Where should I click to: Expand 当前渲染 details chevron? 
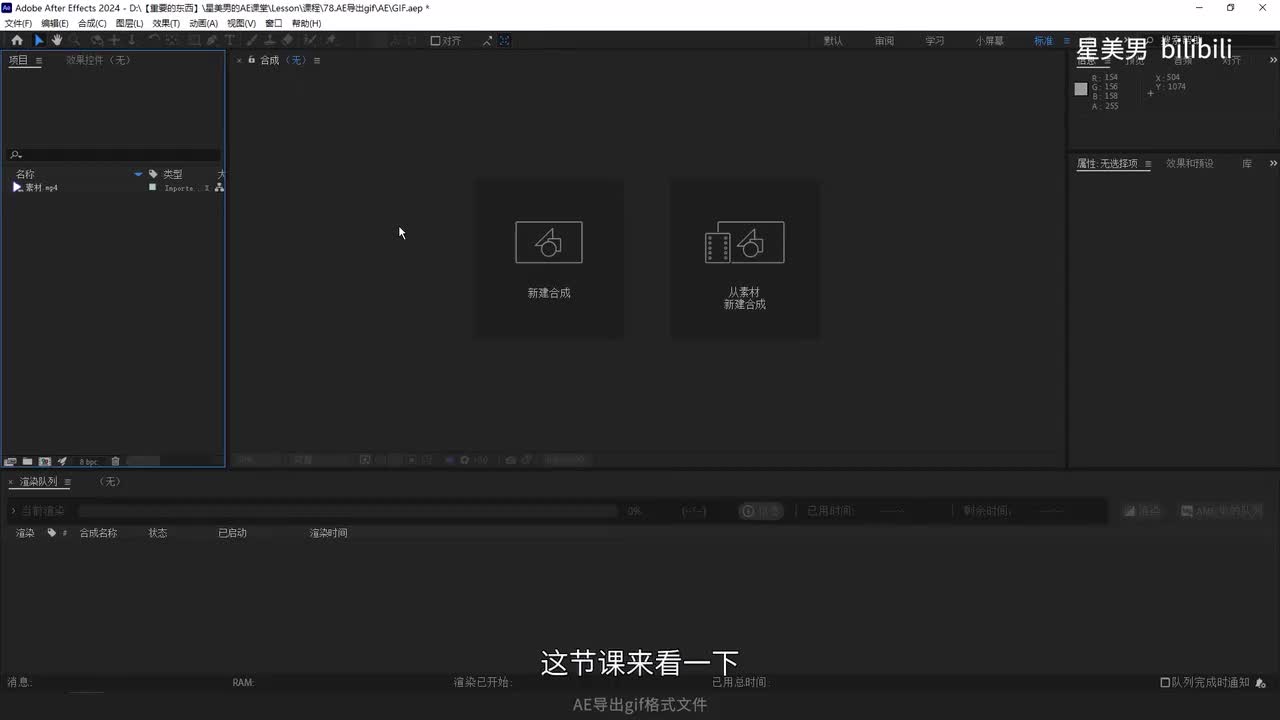(x=13, y=511)
